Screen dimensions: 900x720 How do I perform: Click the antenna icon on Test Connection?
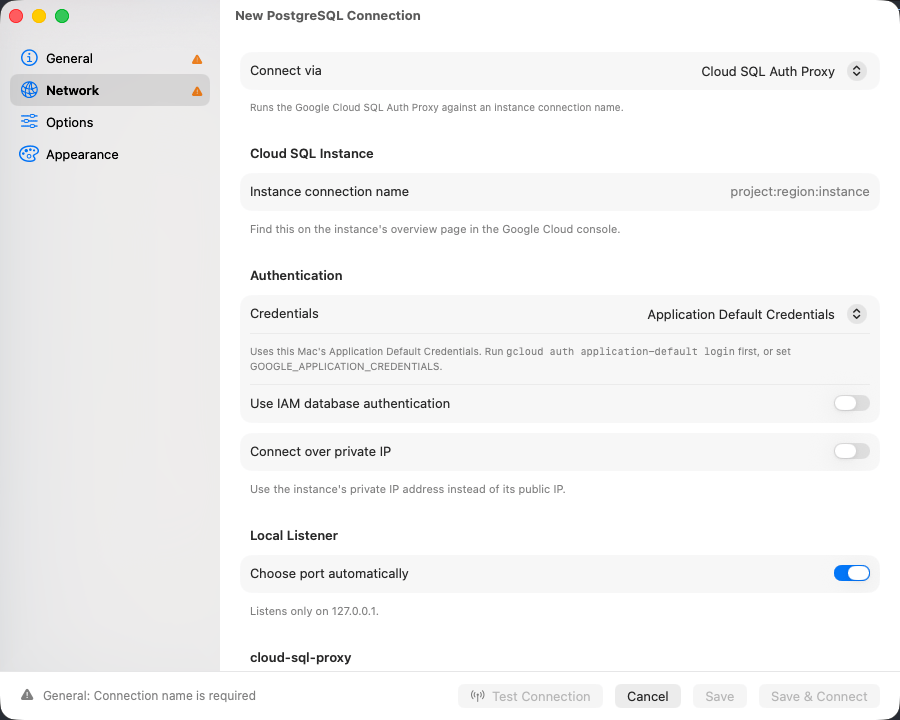[x=478, y=696]
